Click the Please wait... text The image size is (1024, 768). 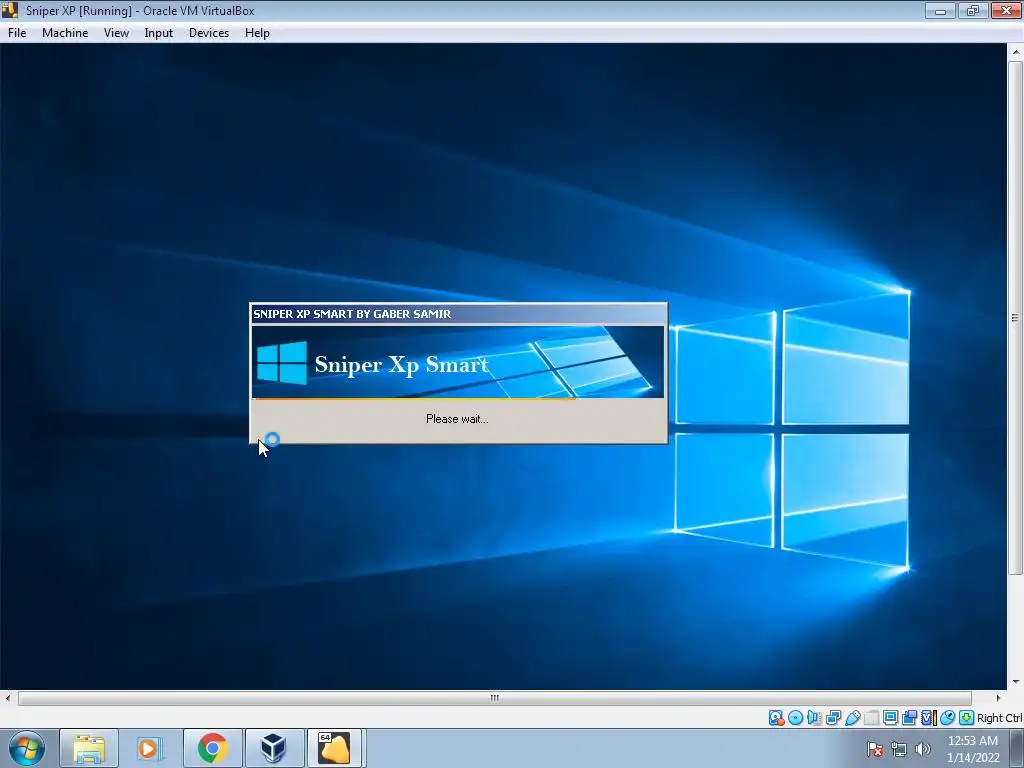(457, 419)
